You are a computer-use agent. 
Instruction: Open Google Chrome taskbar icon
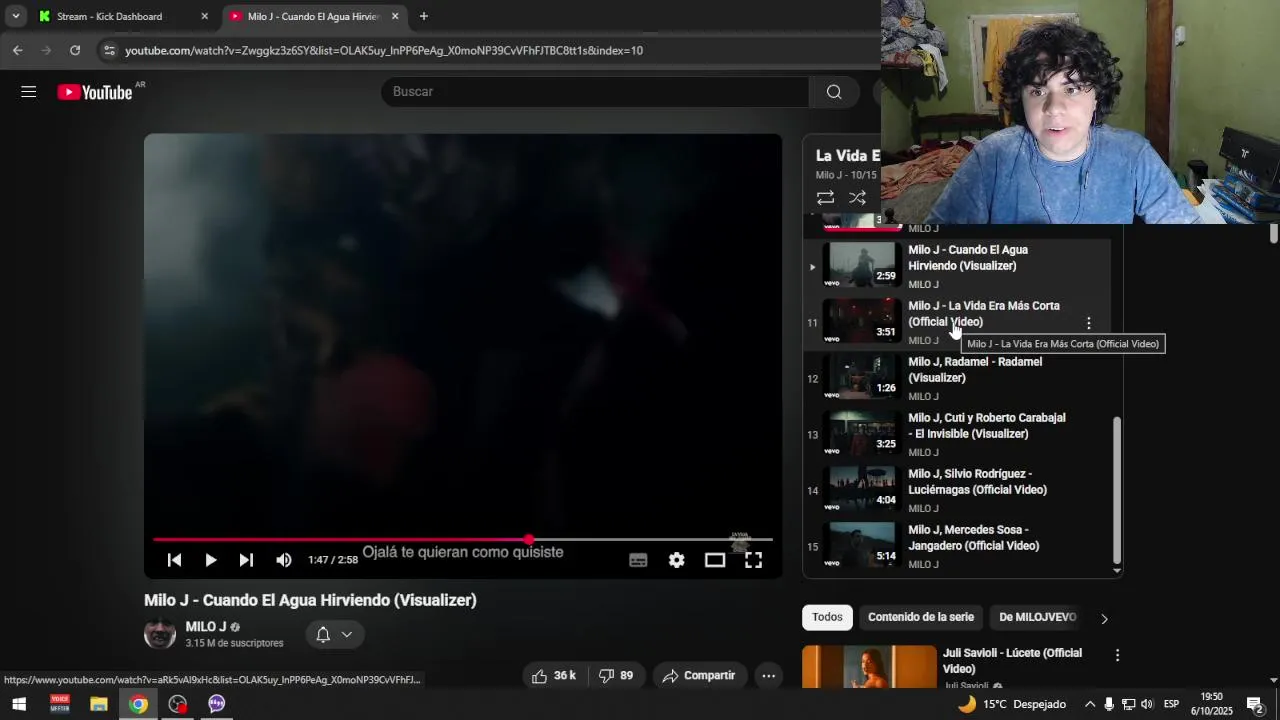[138, 704]
